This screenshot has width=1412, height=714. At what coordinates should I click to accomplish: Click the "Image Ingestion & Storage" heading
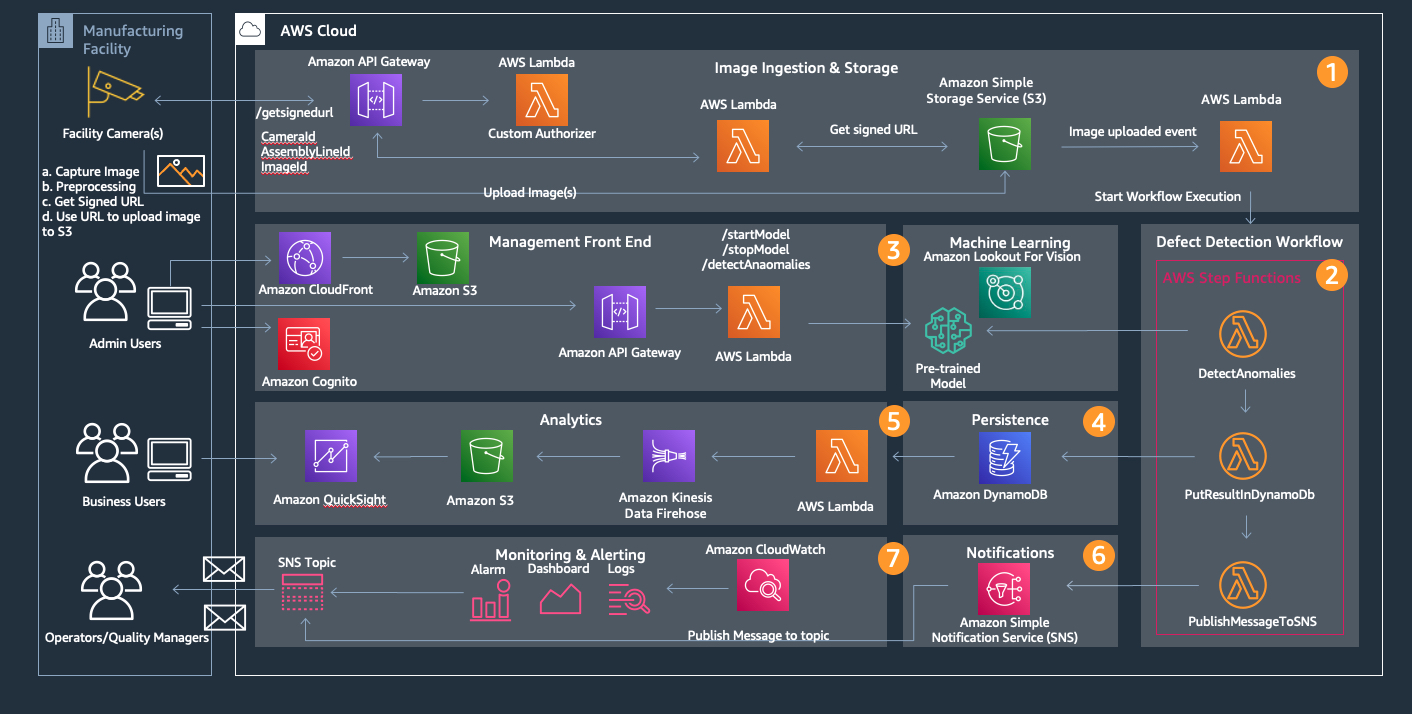coord(806,68)
